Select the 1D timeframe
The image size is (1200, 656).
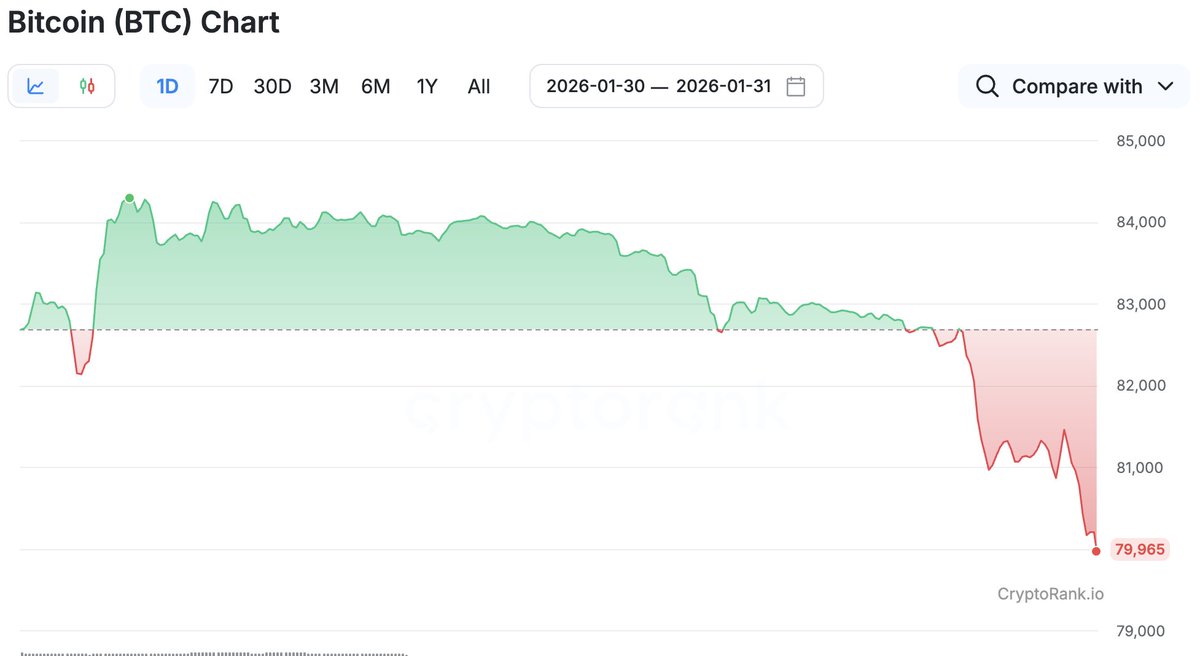(167, 86)
